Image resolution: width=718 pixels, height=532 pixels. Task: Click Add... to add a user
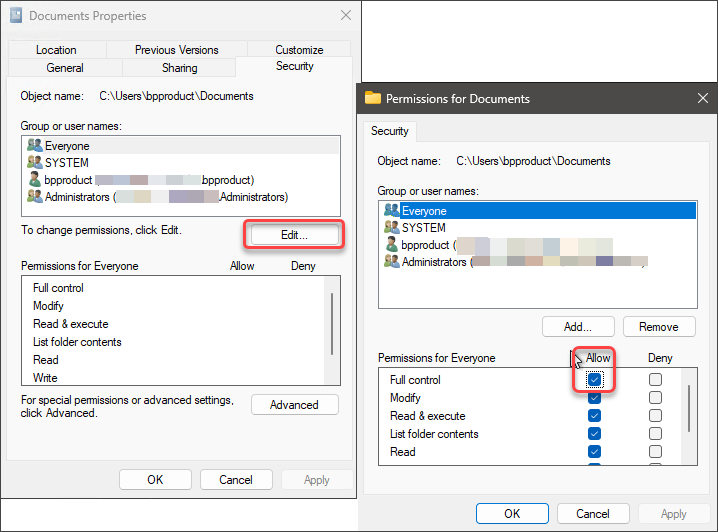[578, 327]
